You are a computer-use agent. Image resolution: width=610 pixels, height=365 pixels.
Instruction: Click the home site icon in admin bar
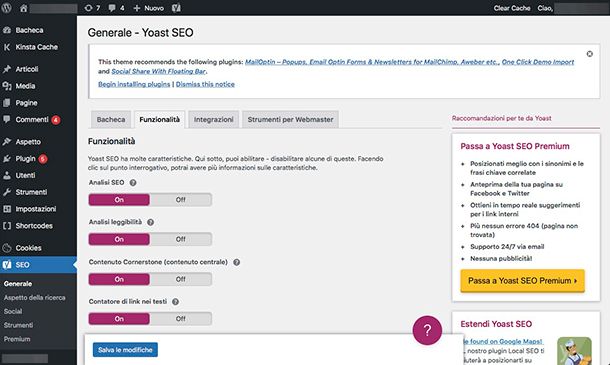(23, 8)
